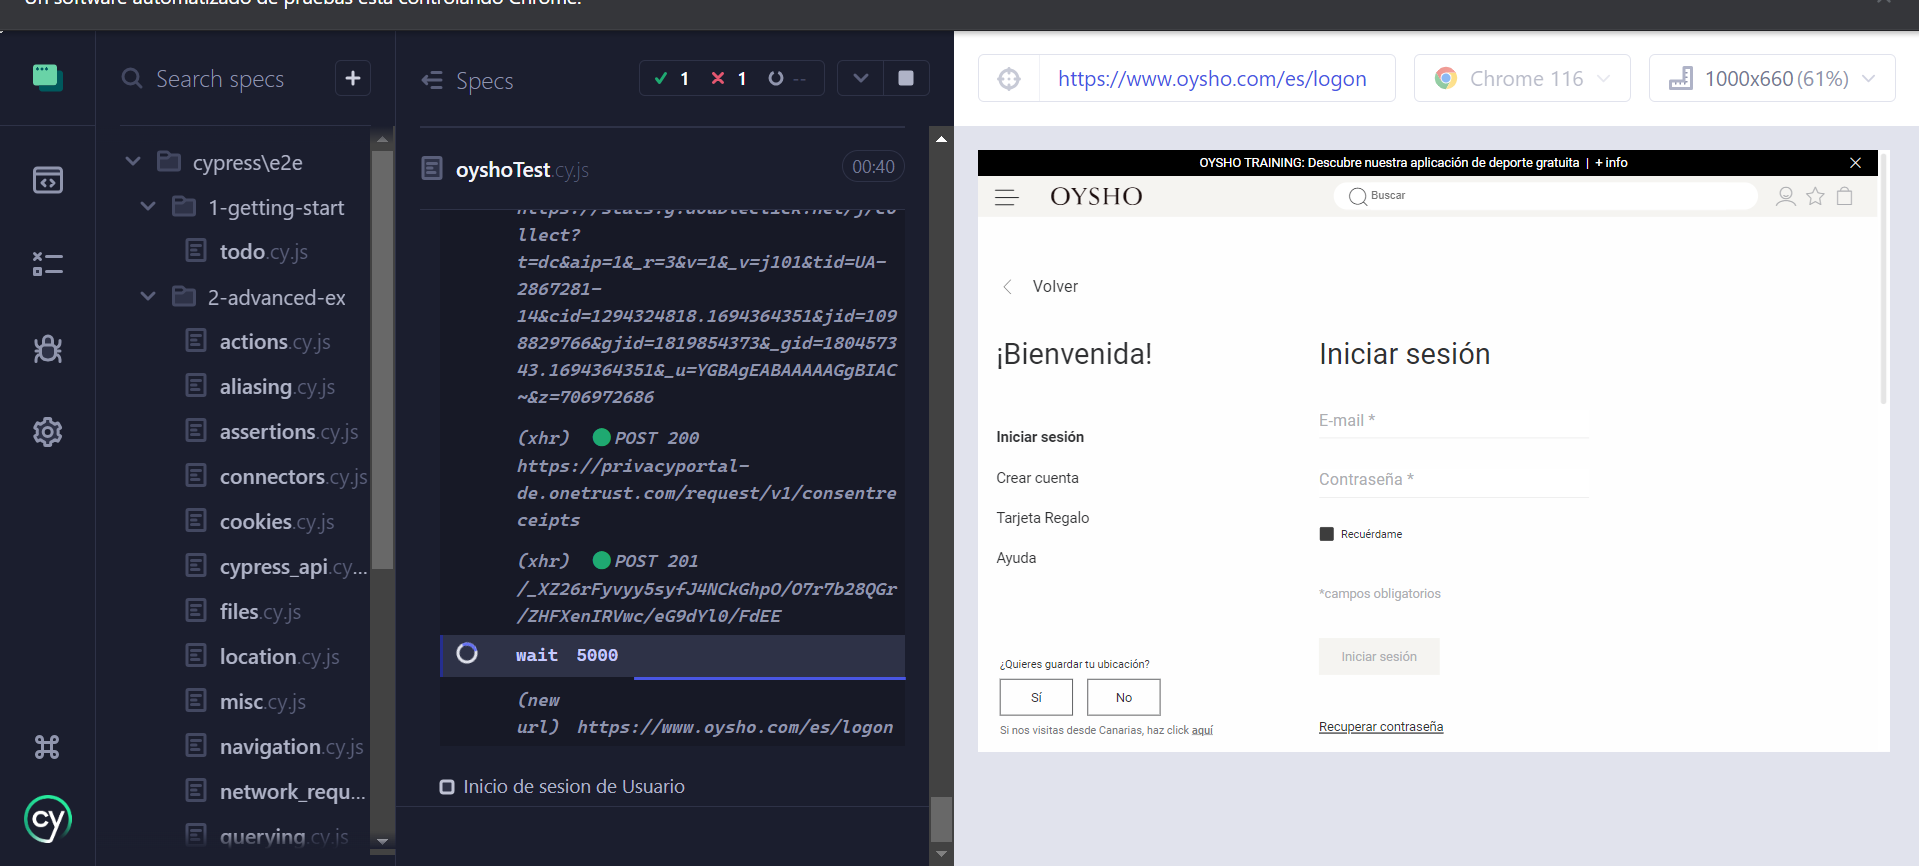
Task: Click the green project icon at top left
Action: pos(47,77)
